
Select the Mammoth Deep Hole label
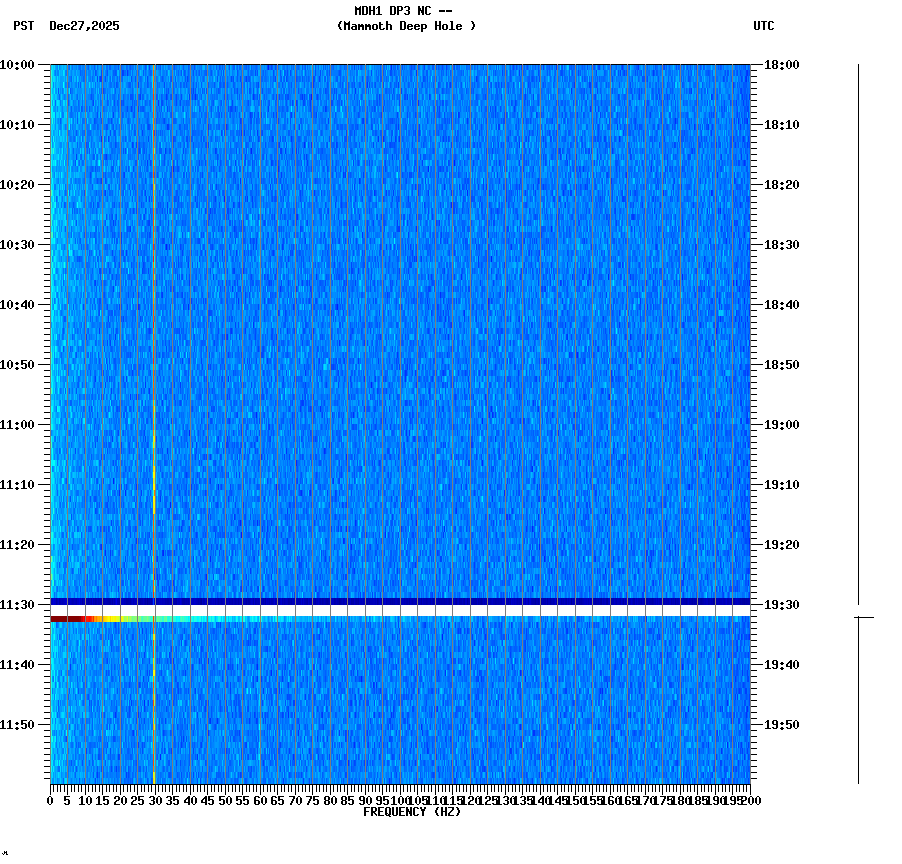405,27
